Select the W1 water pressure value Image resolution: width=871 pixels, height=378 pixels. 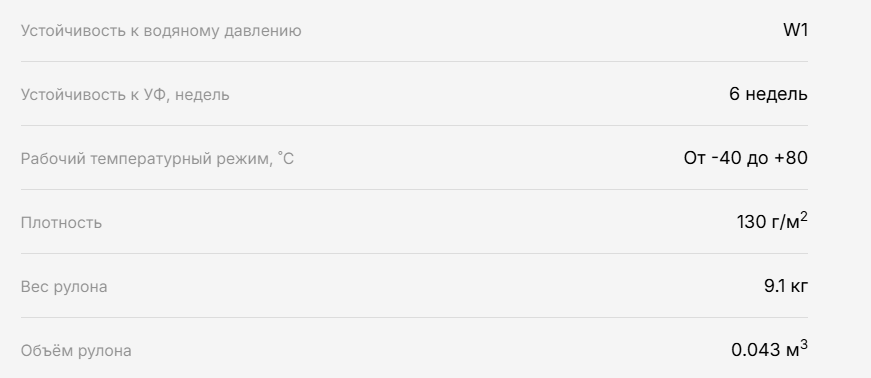pyautogui.click(x=795, y=31)
